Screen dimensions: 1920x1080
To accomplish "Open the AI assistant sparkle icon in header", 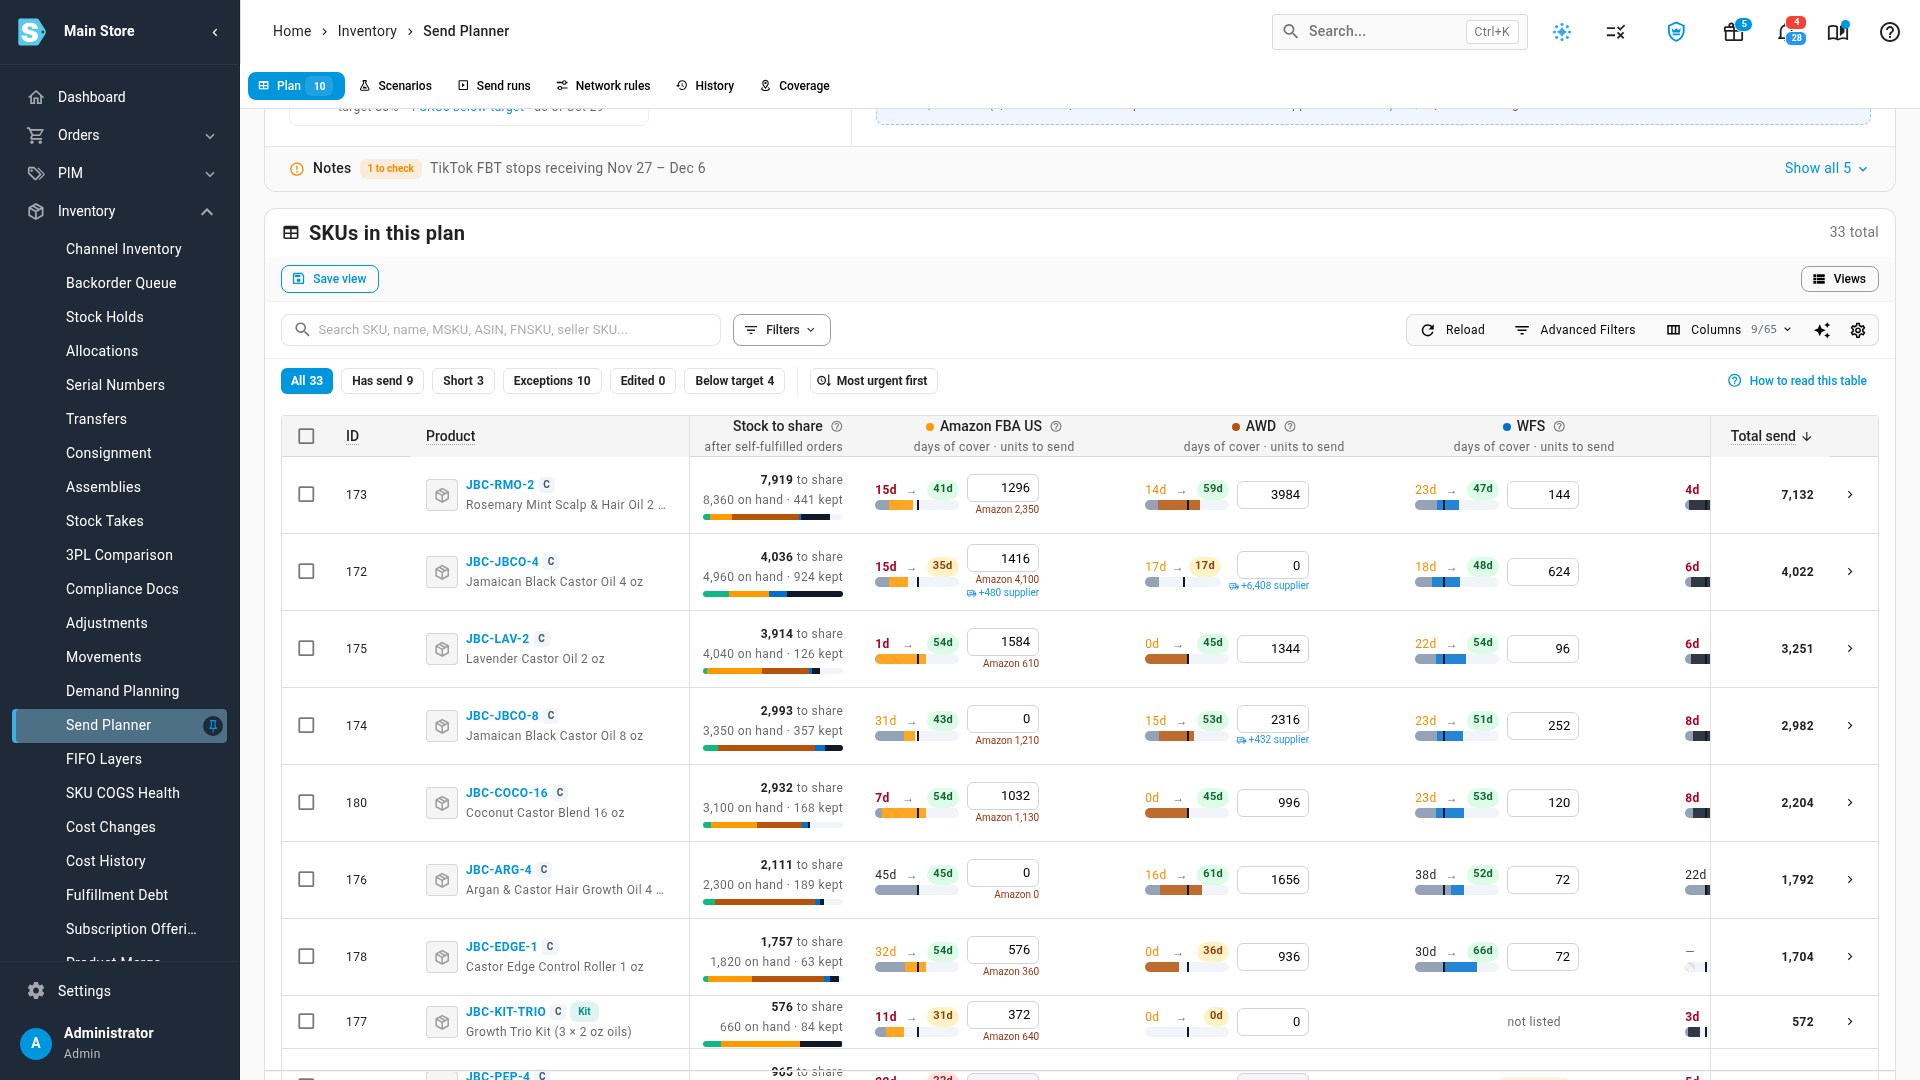I will click(1562, 32).
